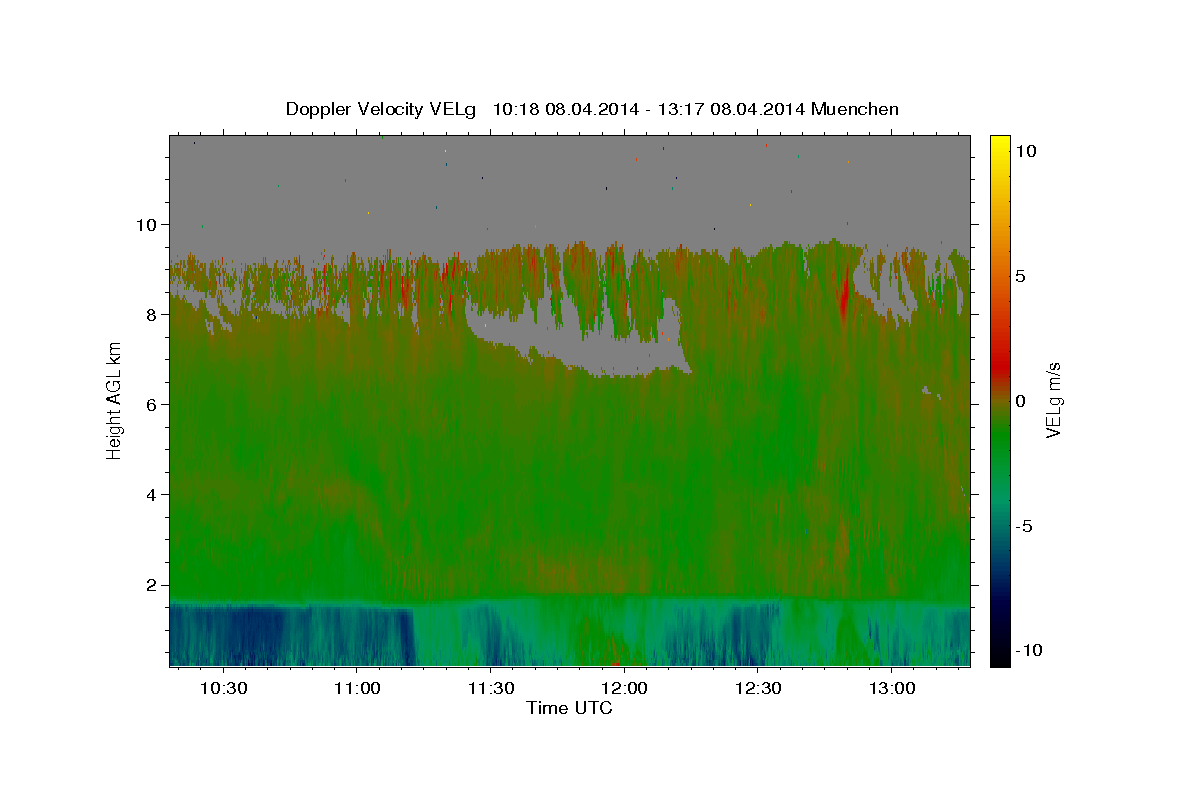This screenshot has width=1200, height=800.
Task: Click the colorbar value 10
Action: (x=1026, y=151)
